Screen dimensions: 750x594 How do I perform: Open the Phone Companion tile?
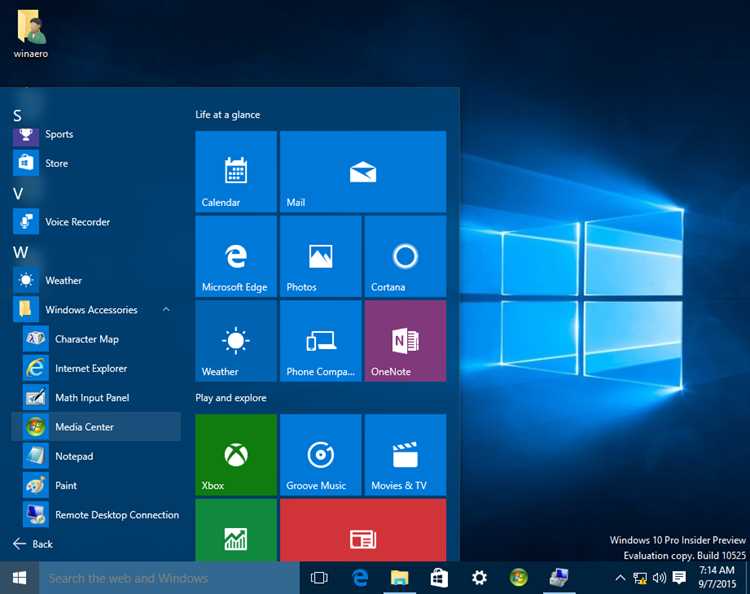[320, 341]
